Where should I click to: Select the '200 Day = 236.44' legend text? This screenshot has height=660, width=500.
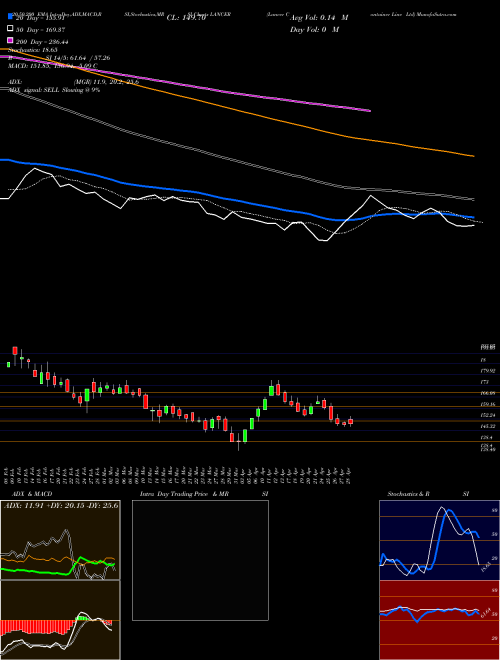(42, 42)
